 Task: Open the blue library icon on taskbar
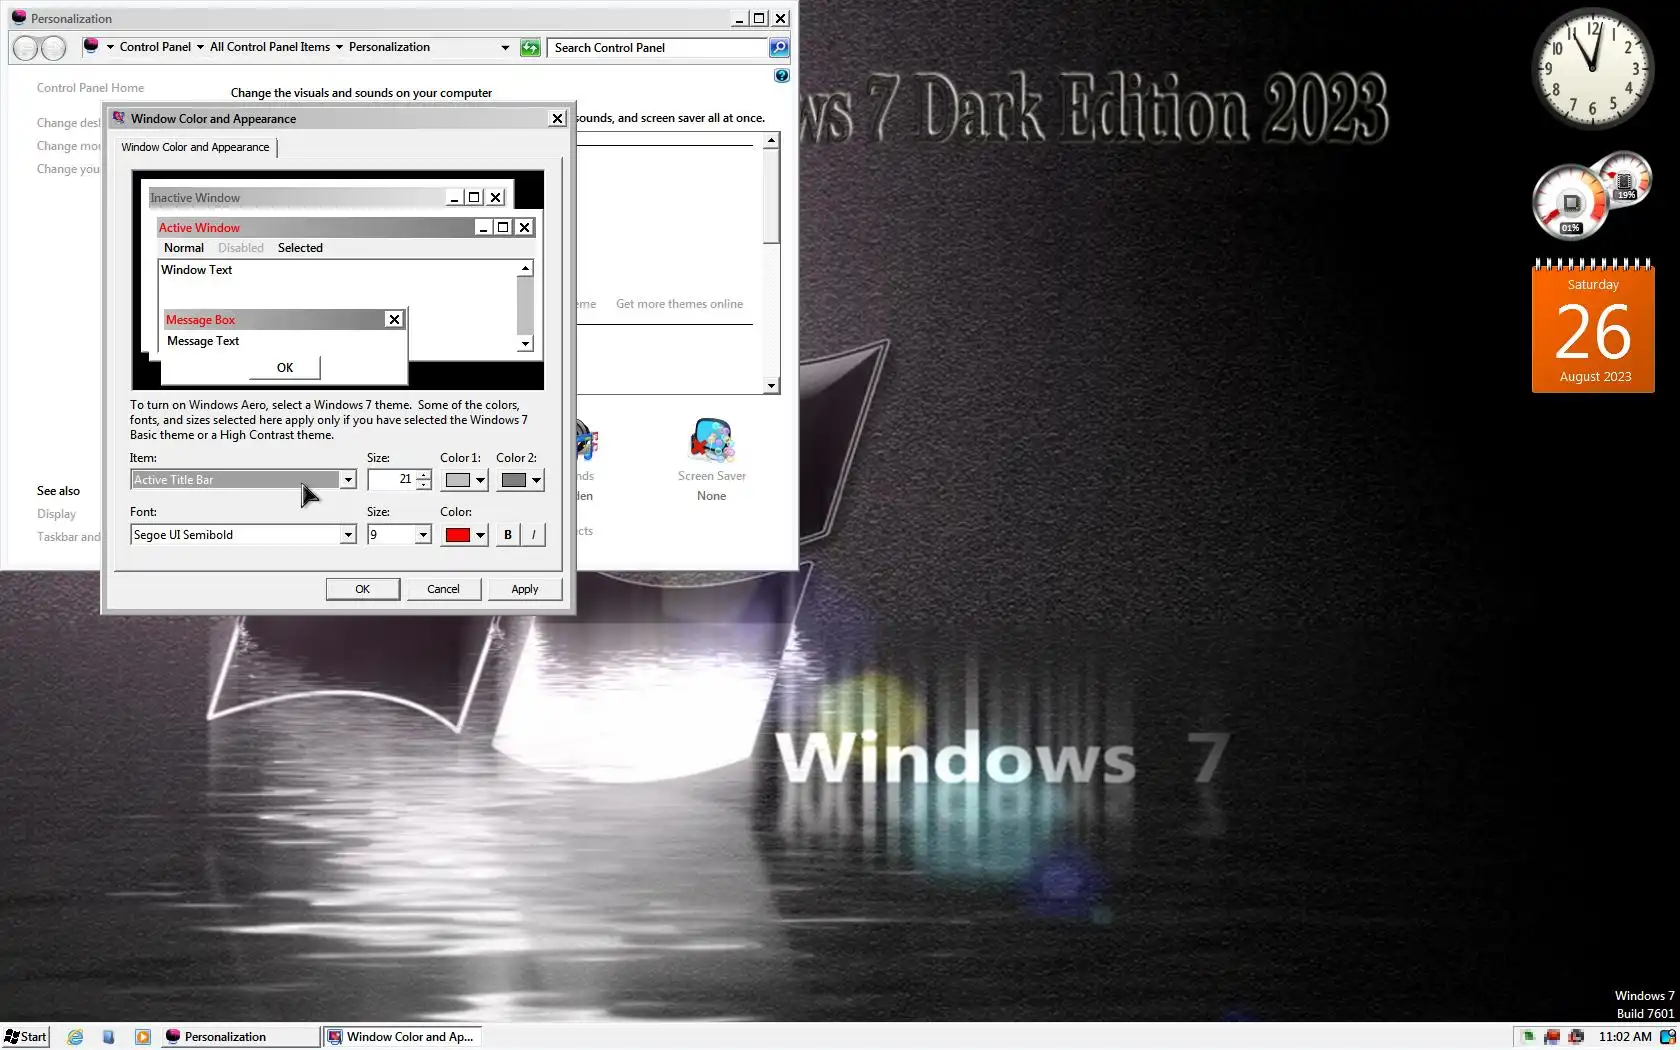coord(109,1037)
